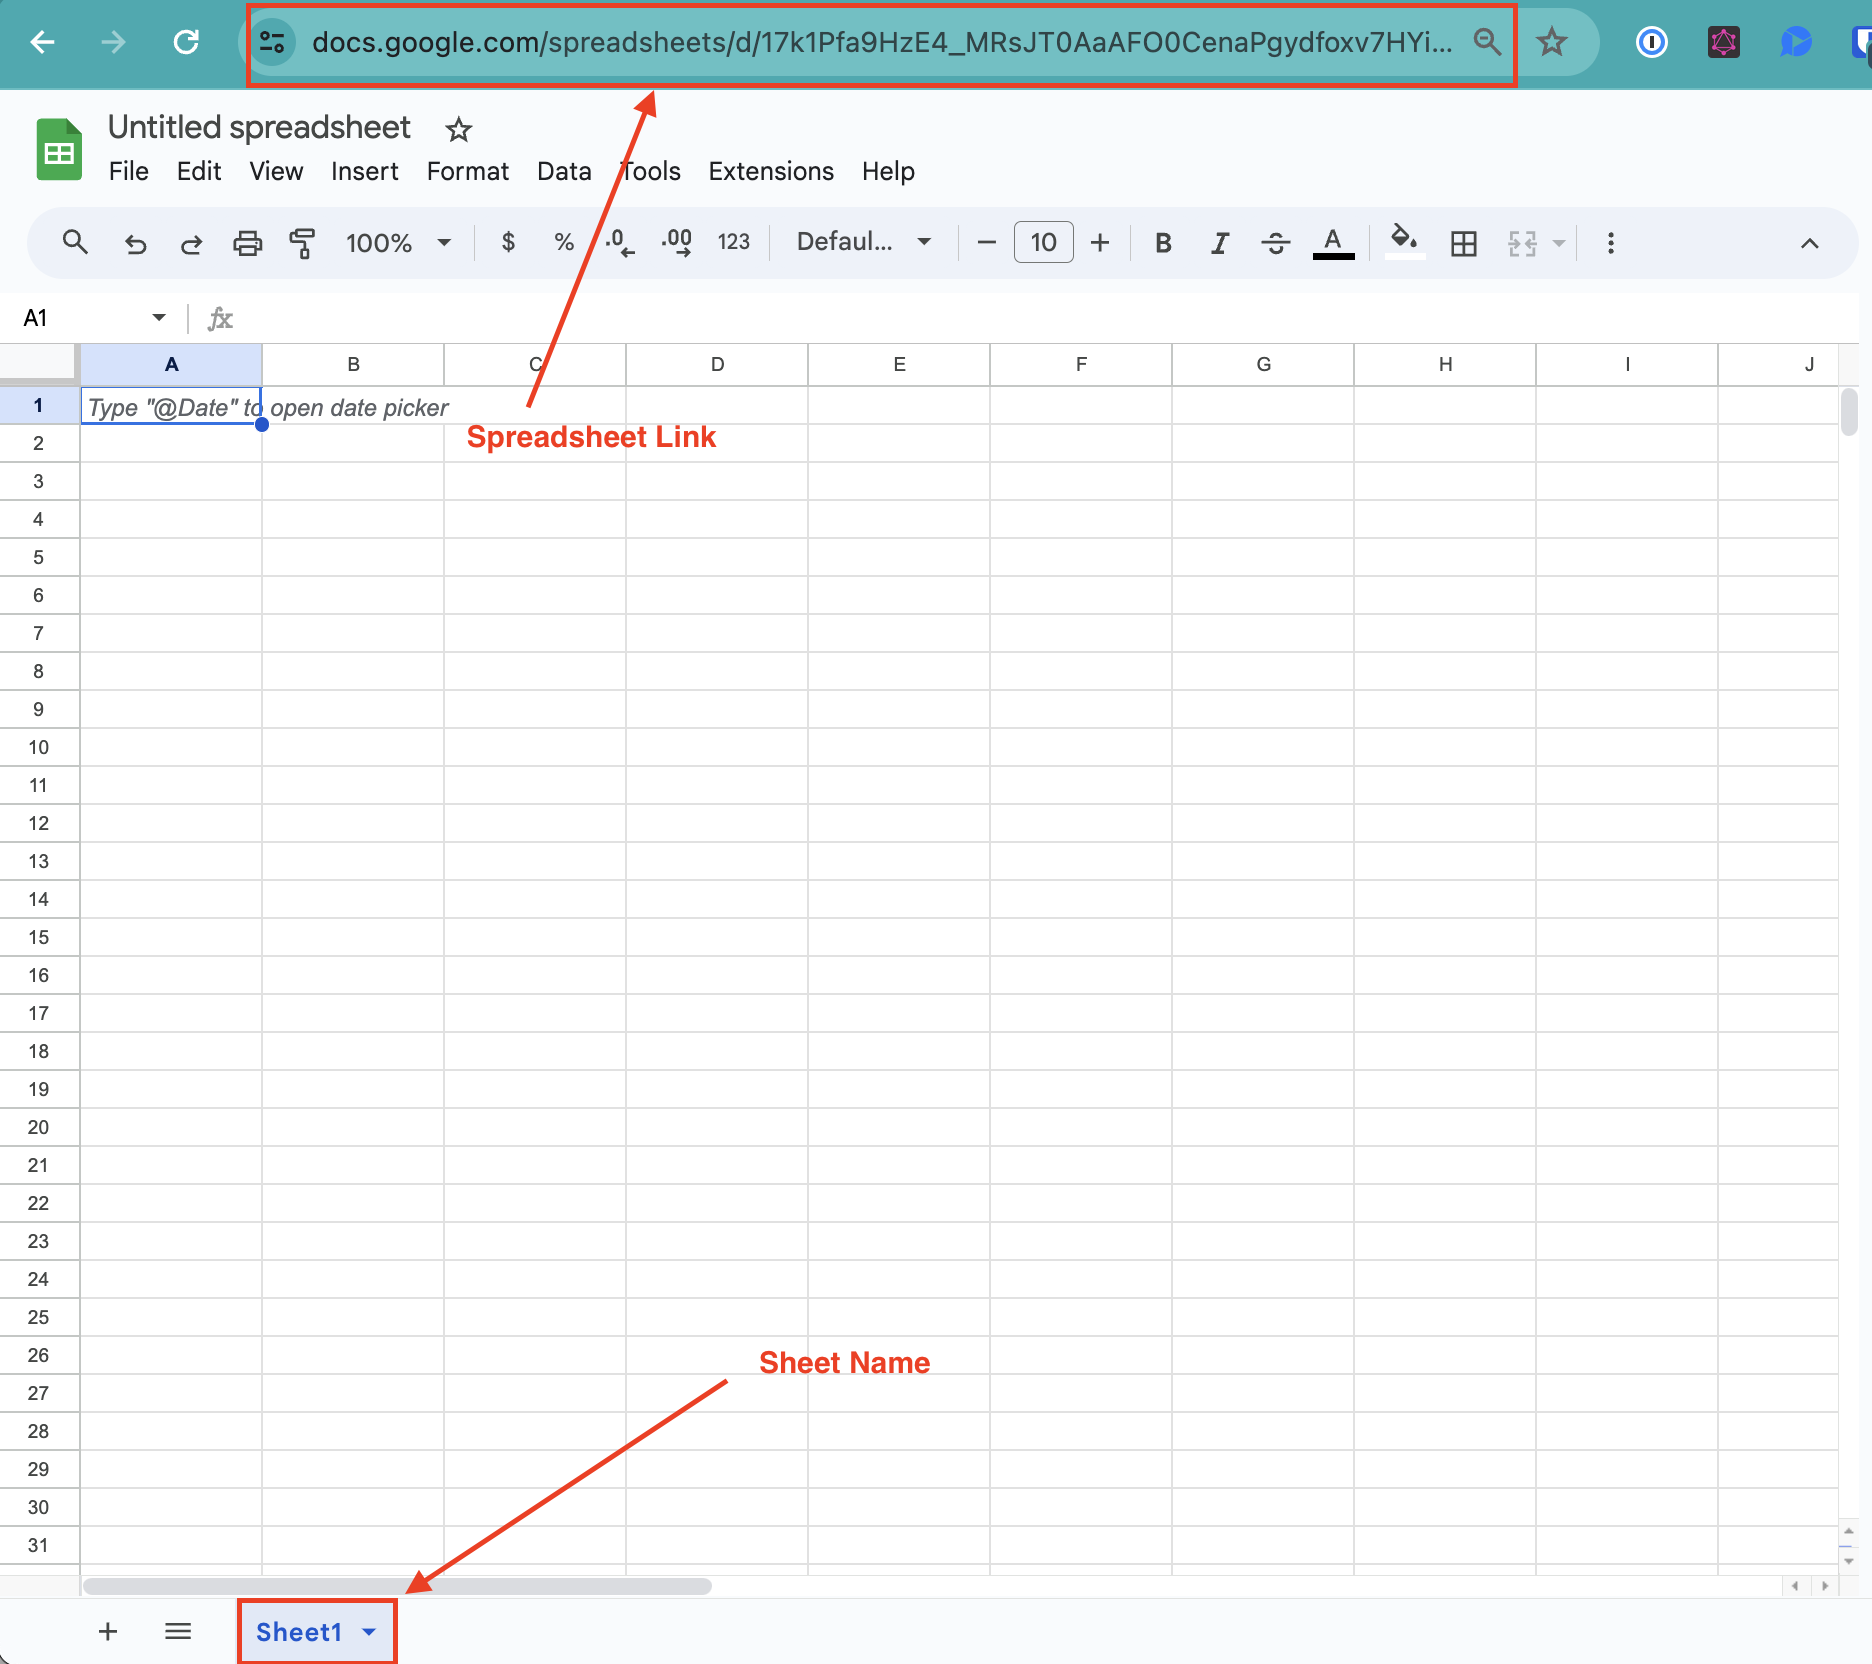Open the text color picker

pos(1333,243)
